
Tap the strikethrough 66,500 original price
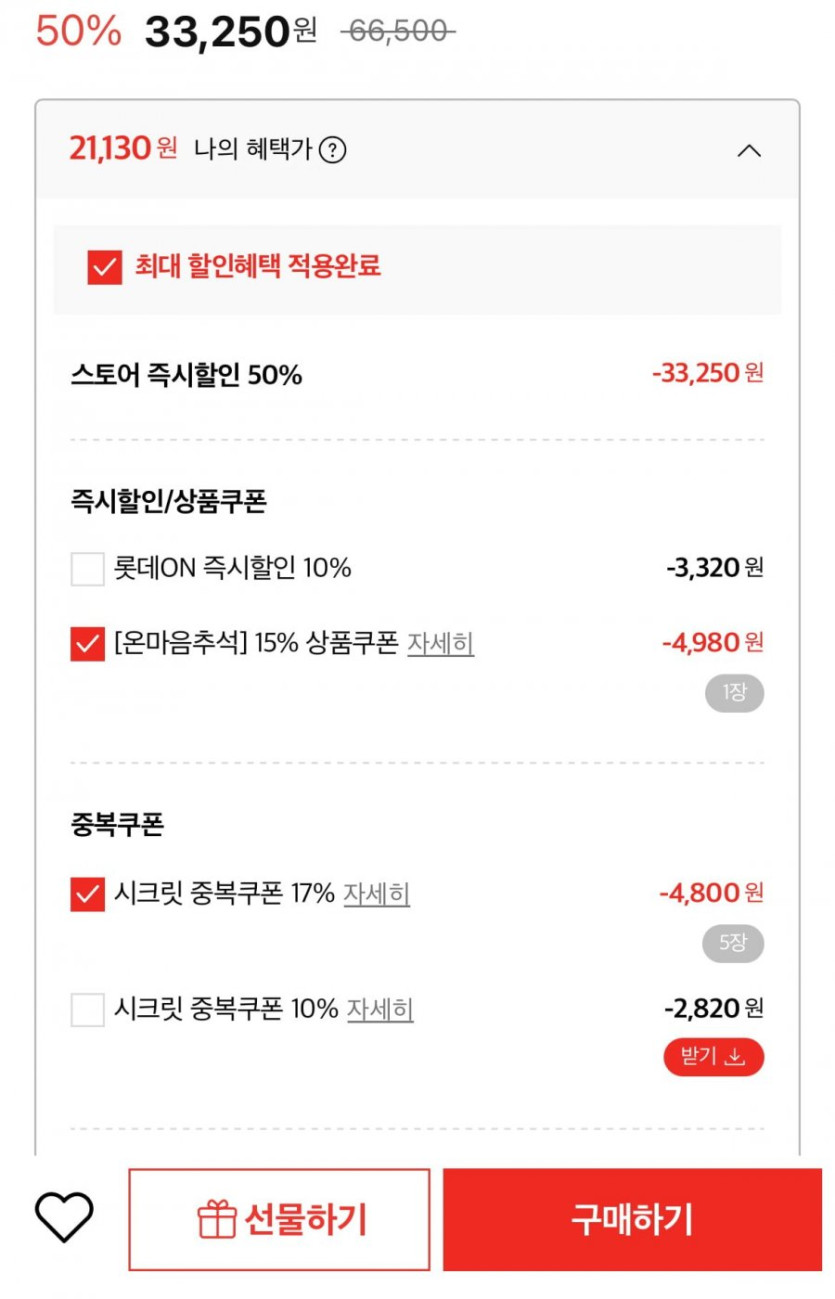tap(397, 32)
